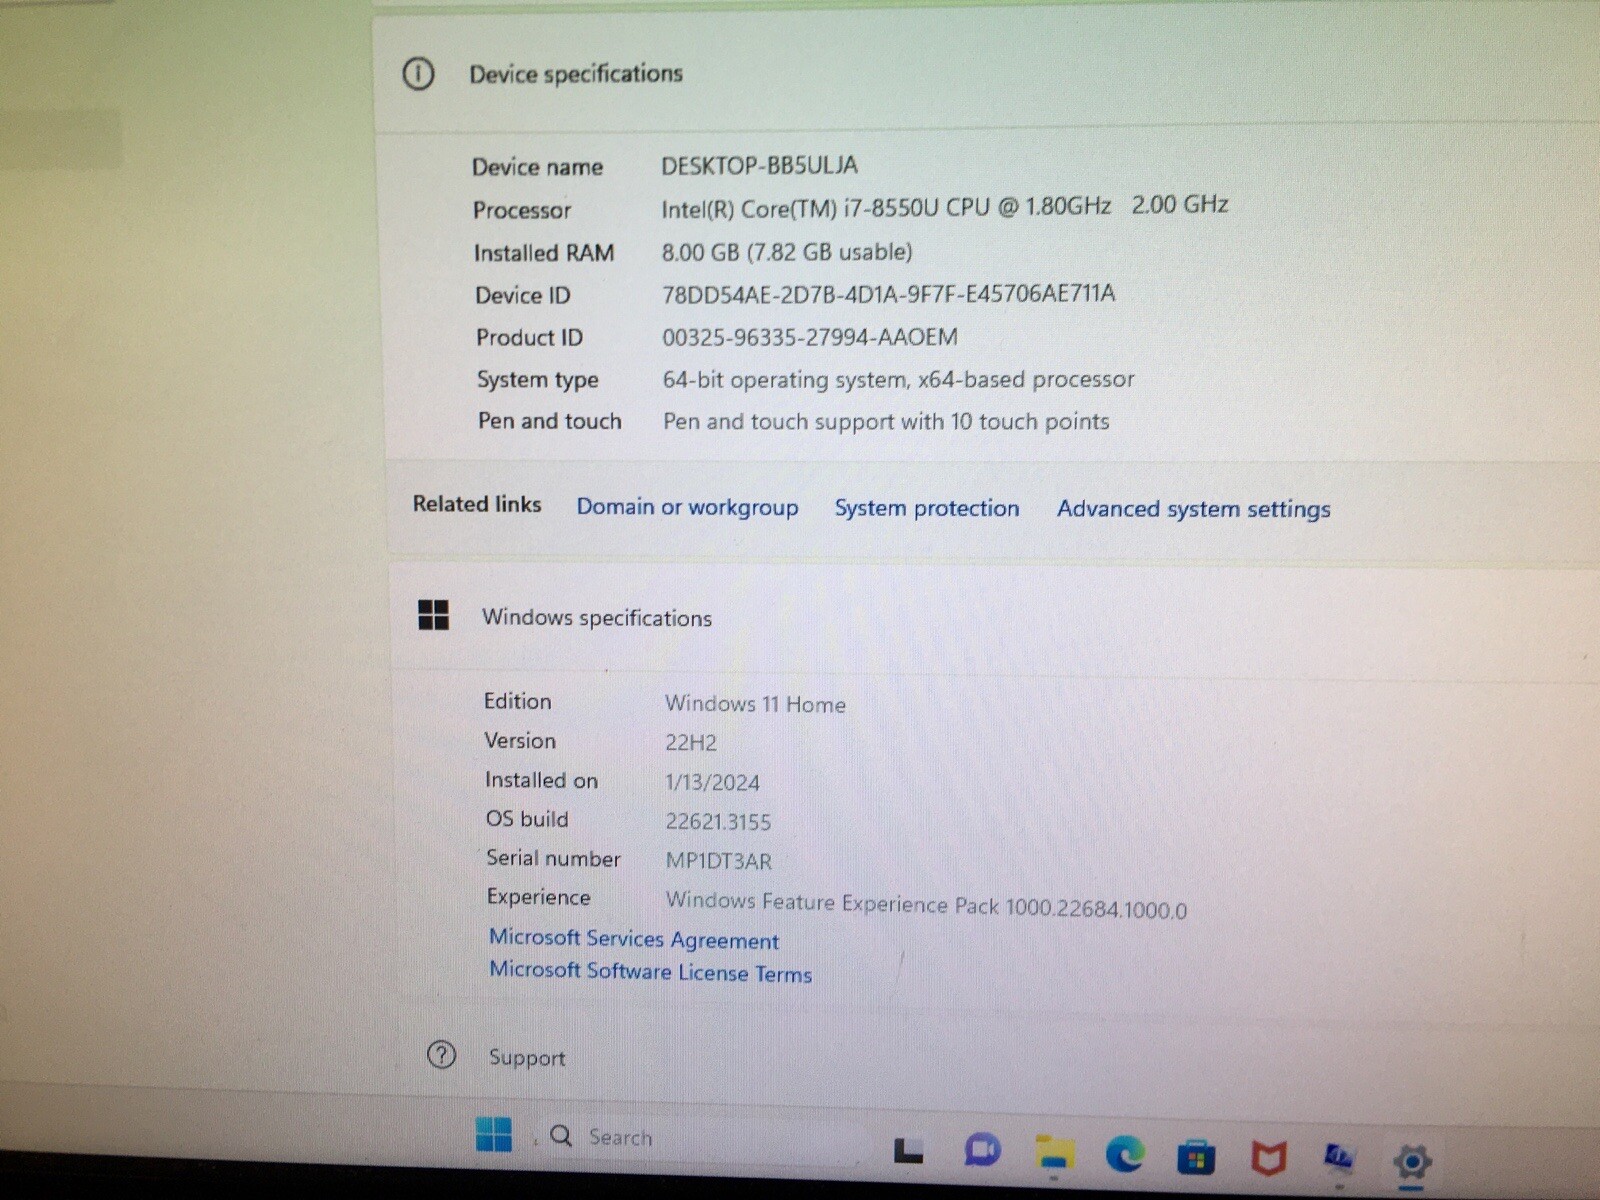The width and height of the screenshot is (1600, 1200).
Task: Open McAfee from the taskbar
Action: [x=1268, y=1159]
